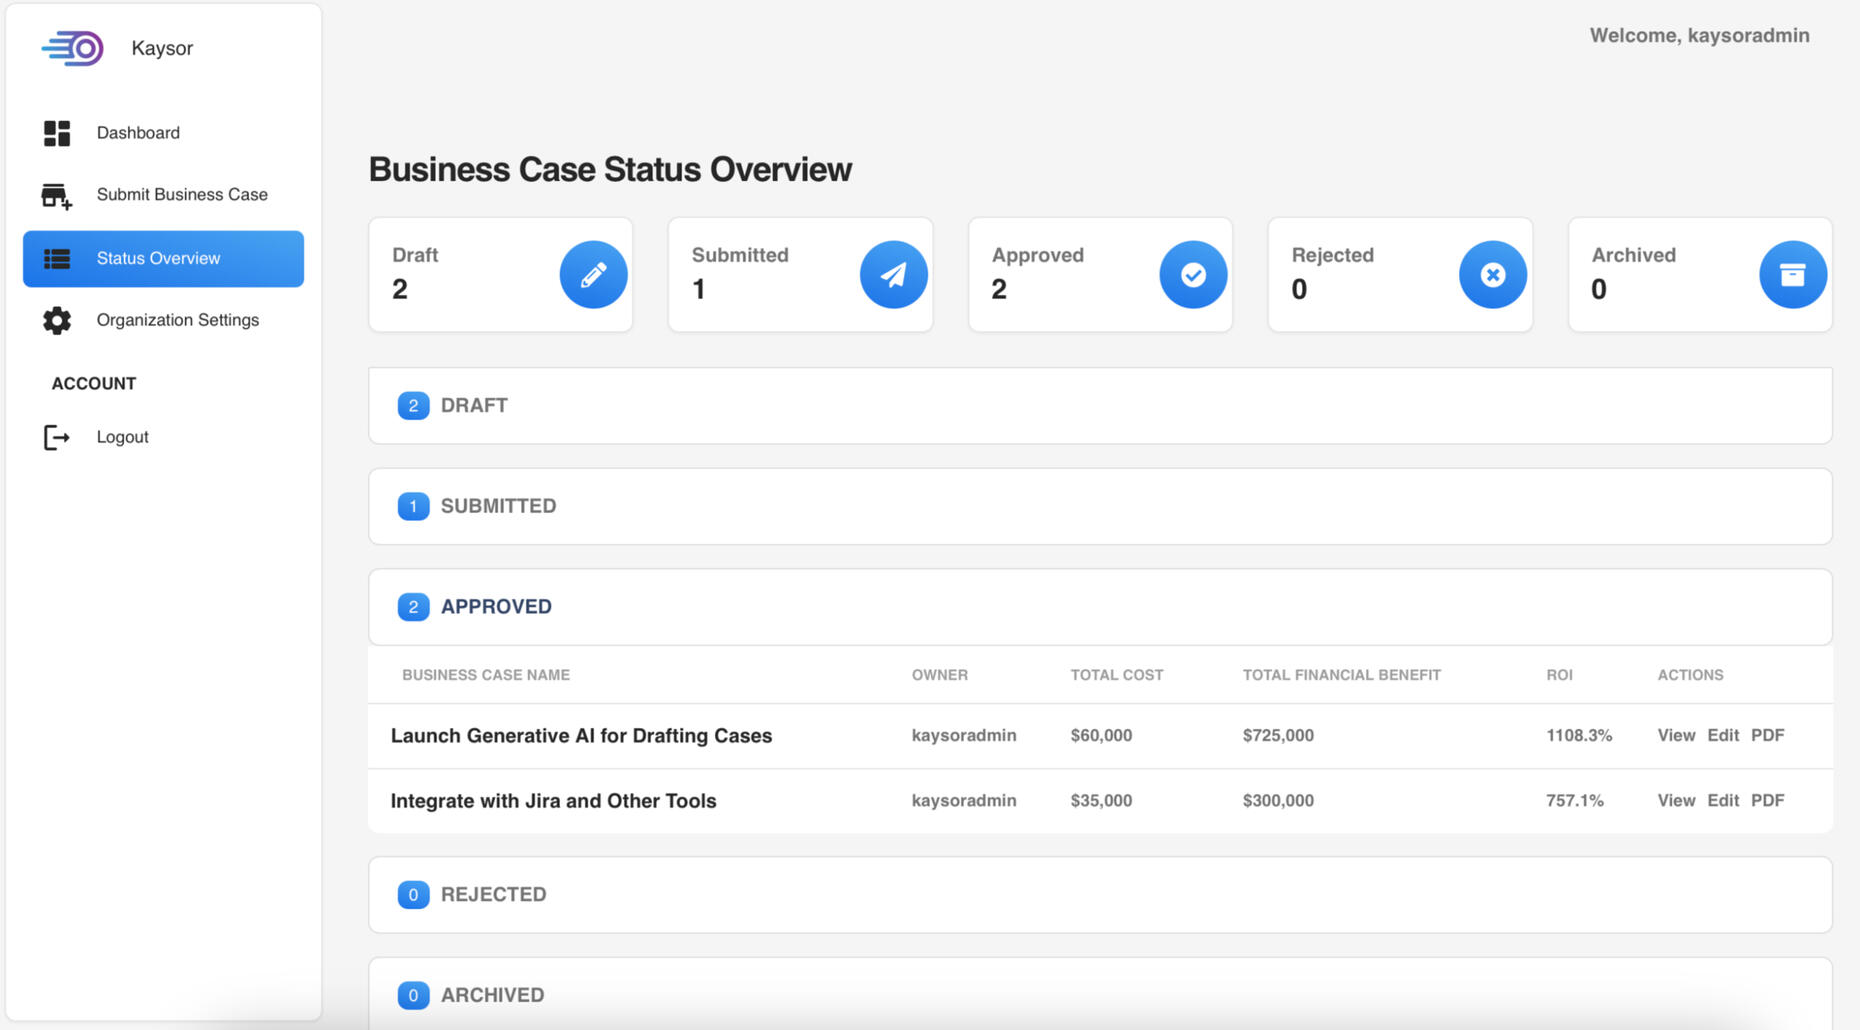
Task: Expand the ARCHIVED section
Action: 492,995
